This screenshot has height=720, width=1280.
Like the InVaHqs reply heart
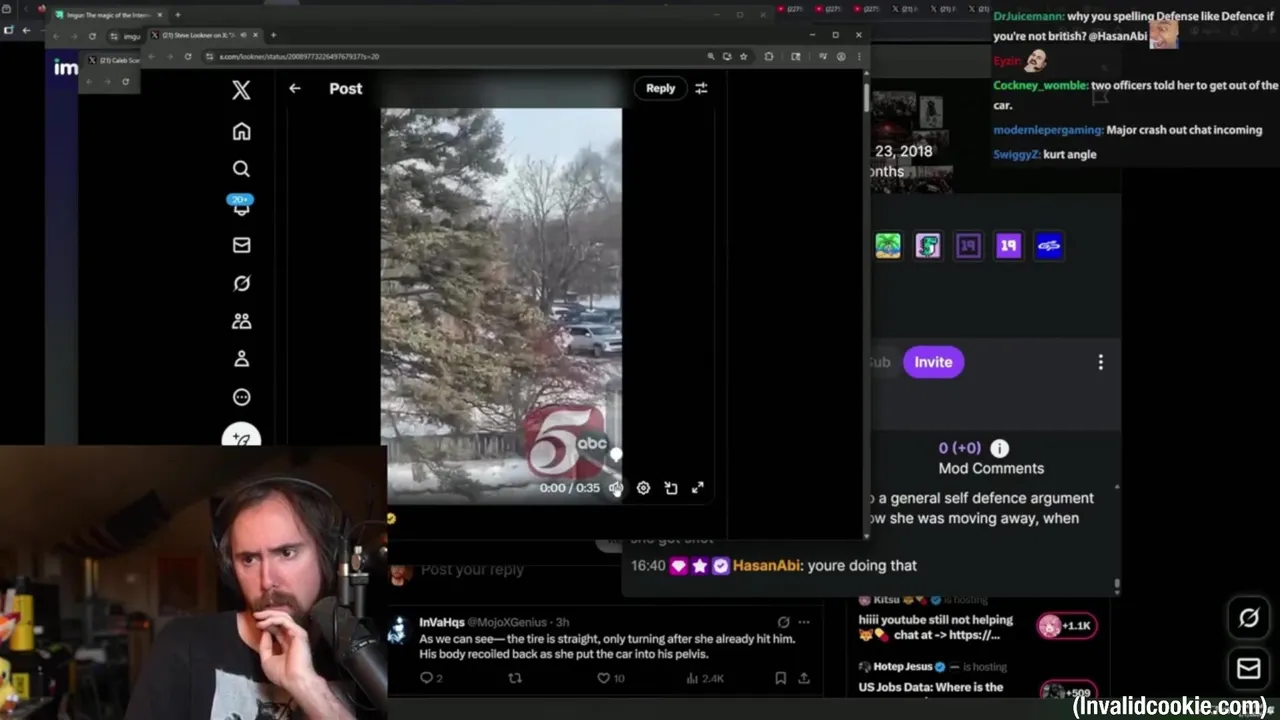[x=603, y=678]
